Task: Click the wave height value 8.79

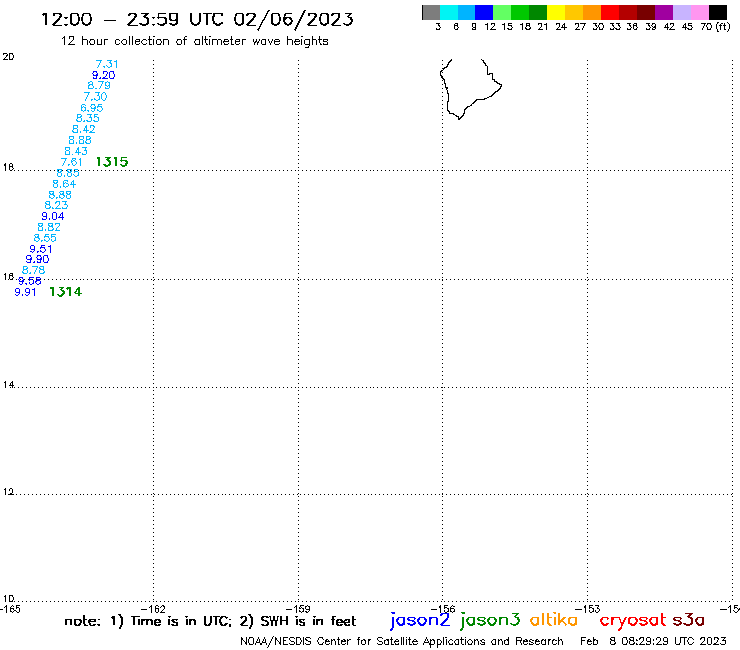Action: 99,85
